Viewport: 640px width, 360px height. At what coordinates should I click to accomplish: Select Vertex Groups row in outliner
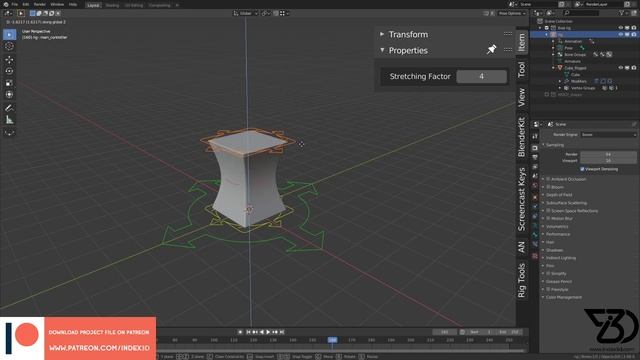[583, 88]
